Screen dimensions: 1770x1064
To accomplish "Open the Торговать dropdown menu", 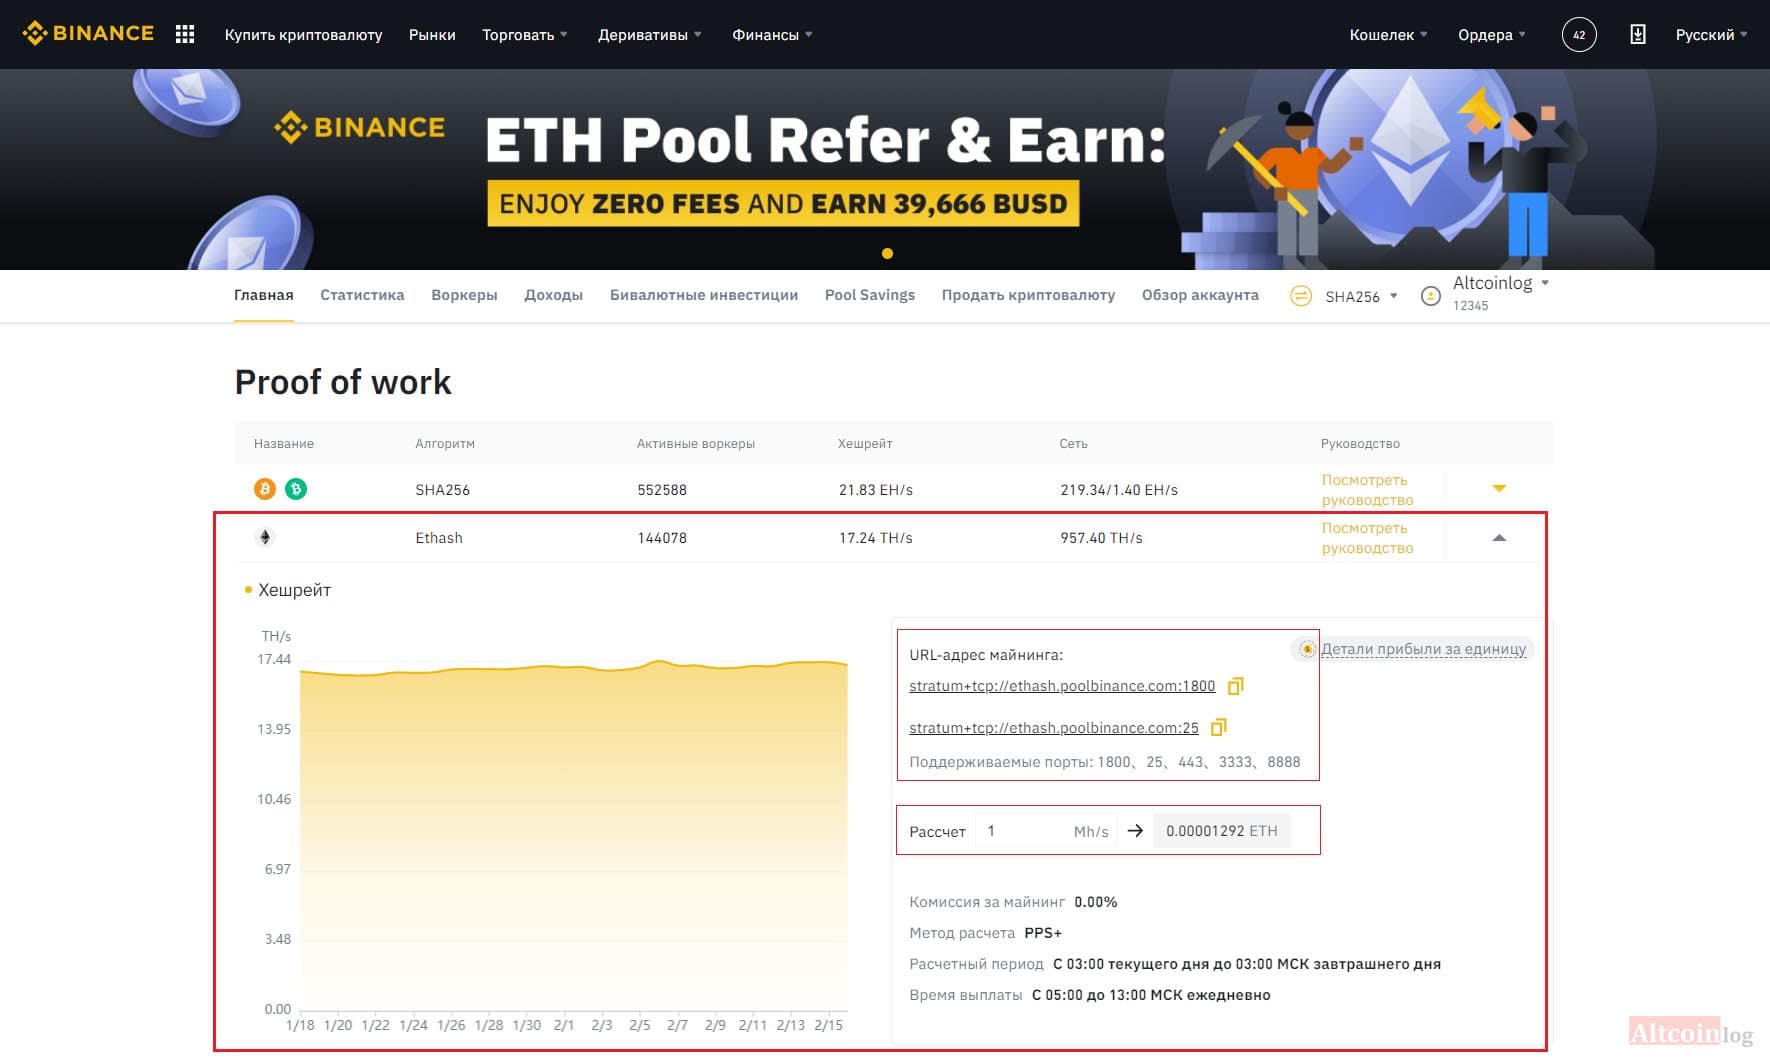I will 525,35.
